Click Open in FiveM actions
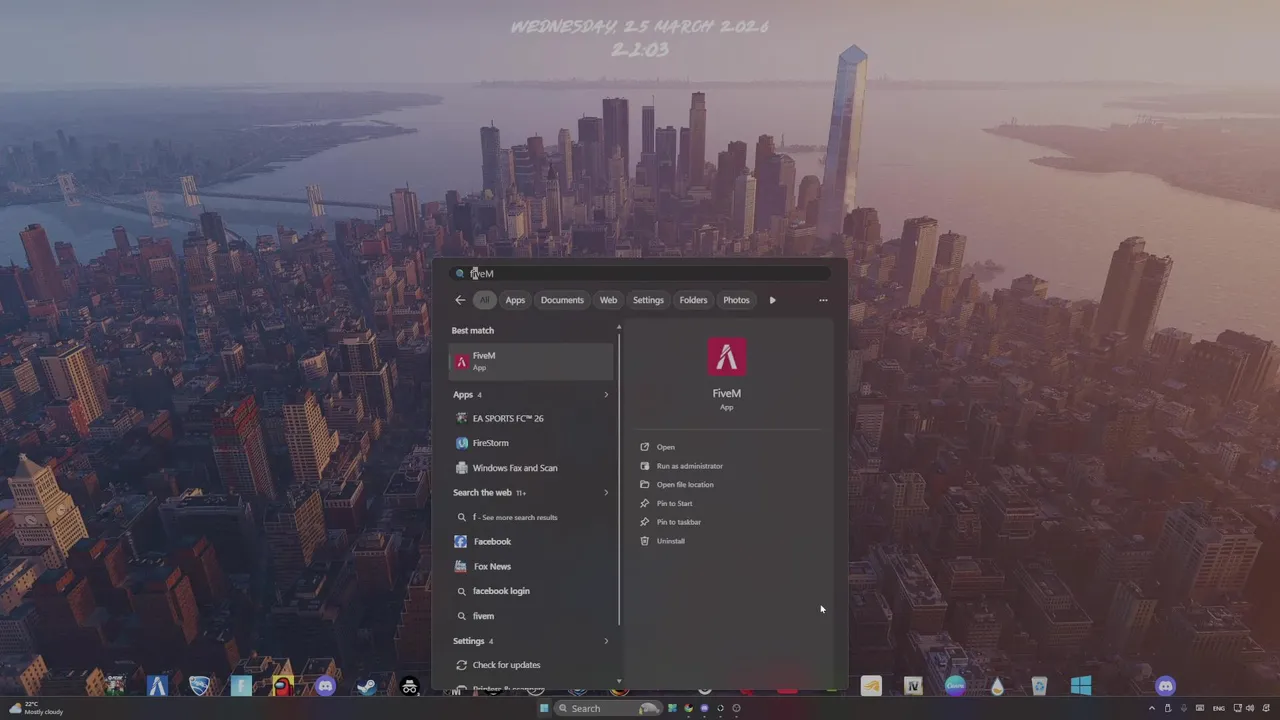Screen dimensions: 1280x720 coord(658,447)
